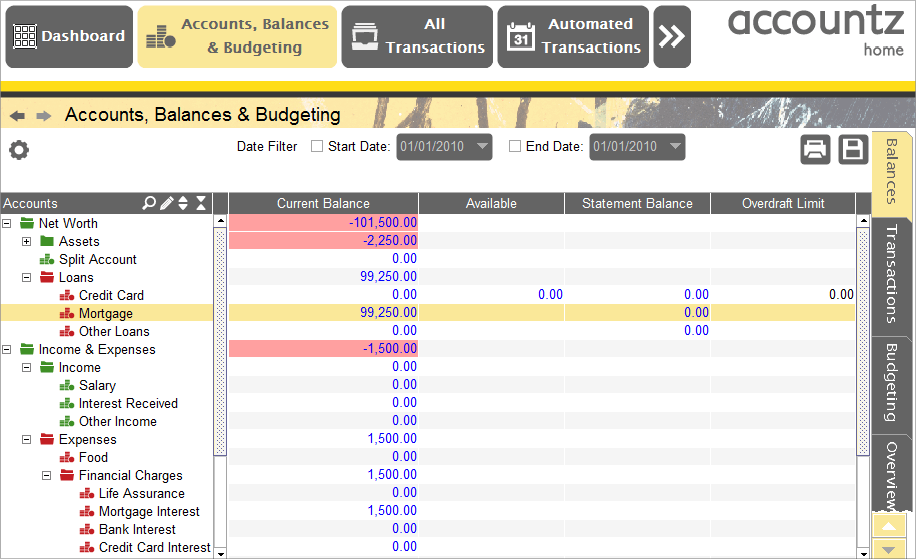916x559 pixels.
Task: Switch to the Transactions side tab
Action: click(891, 275)
